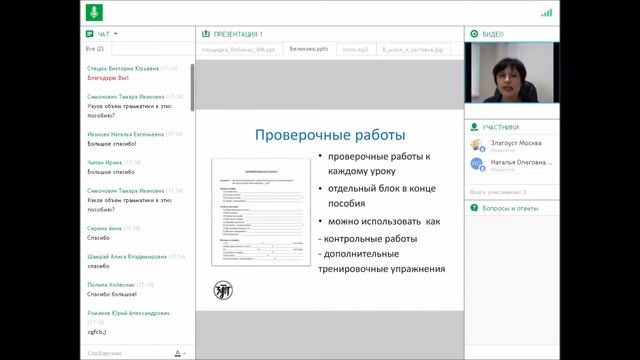This screenshot has height=360, width=640.
Task: Click the chat panel vertical scrollbar
Action: [192, 88]
